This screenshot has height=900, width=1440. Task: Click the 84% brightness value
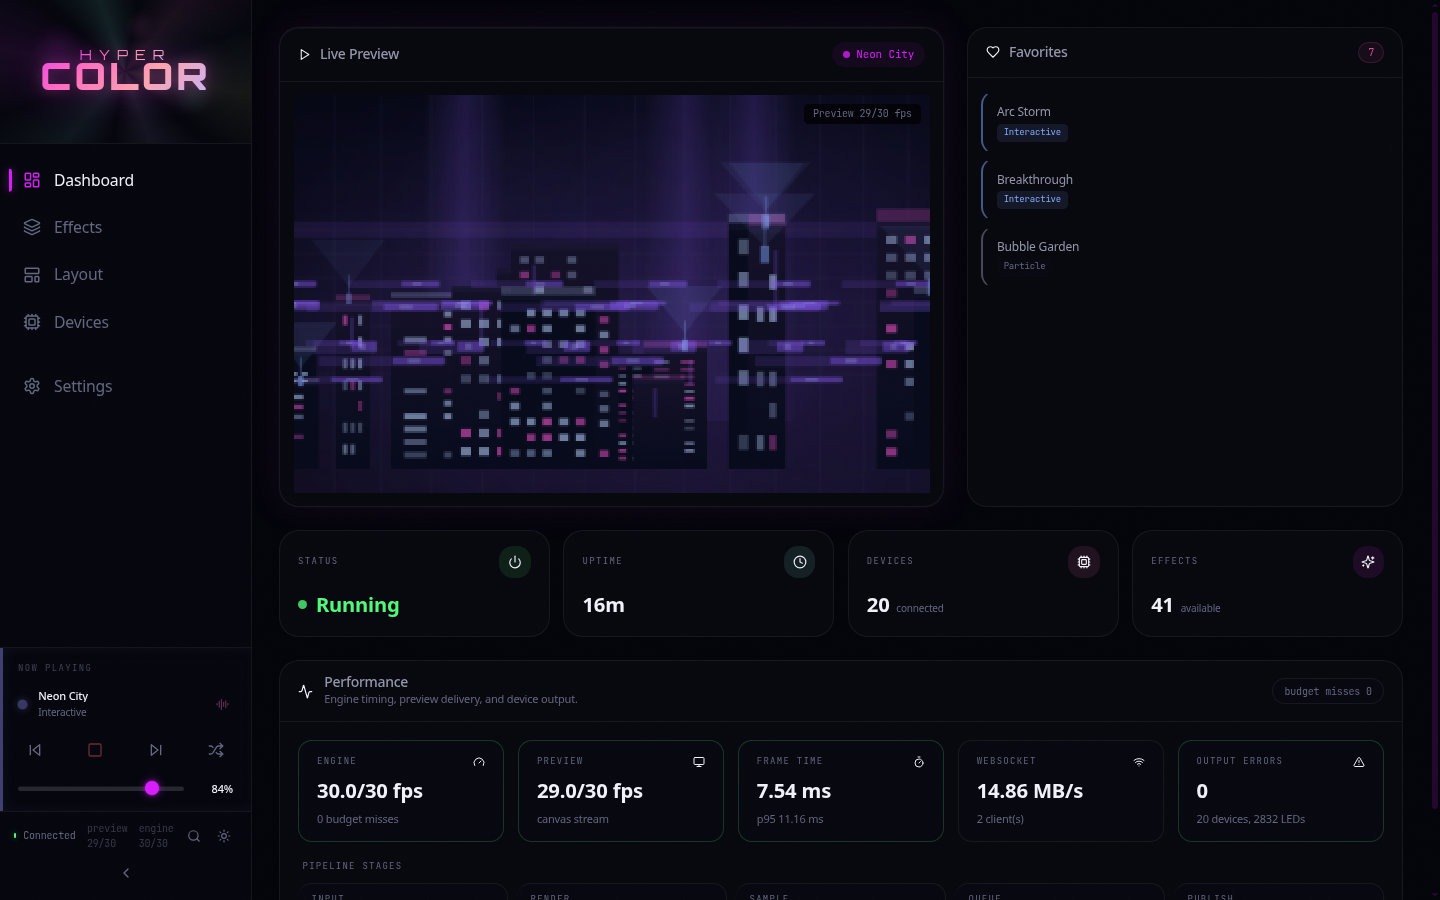tap(222, 789)
